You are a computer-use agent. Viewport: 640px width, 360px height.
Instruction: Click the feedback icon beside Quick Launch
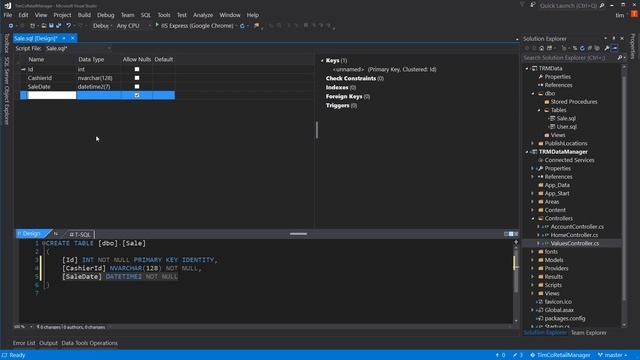533,5
